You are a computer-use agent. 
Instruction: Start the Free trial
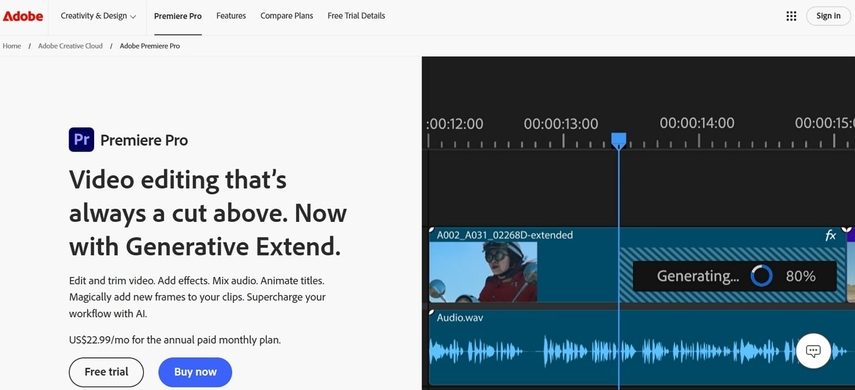[x=106, y=372]
